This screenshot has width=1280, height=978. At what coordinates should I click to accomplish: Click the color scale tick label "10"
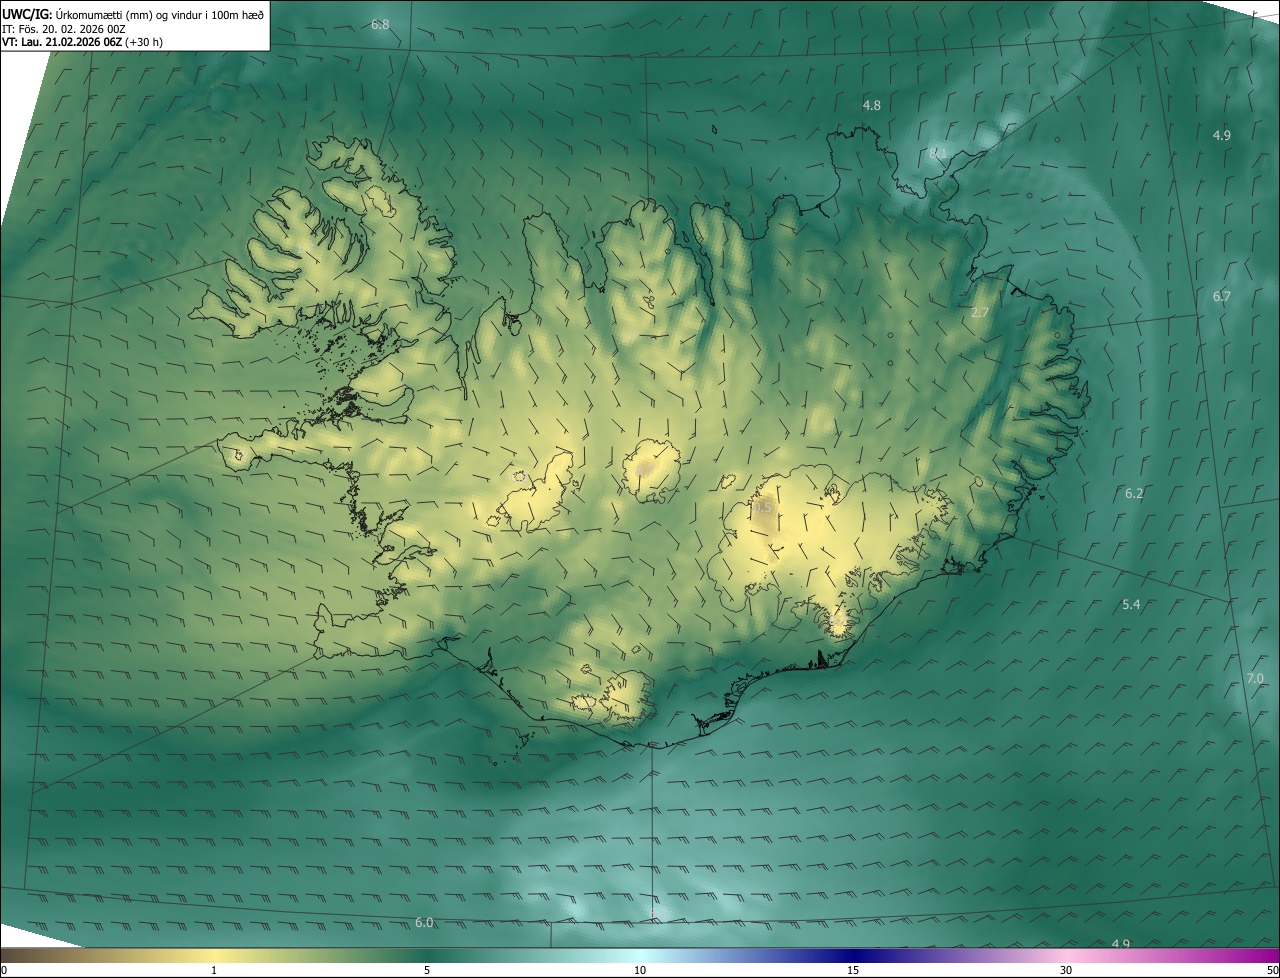(640, 970)
